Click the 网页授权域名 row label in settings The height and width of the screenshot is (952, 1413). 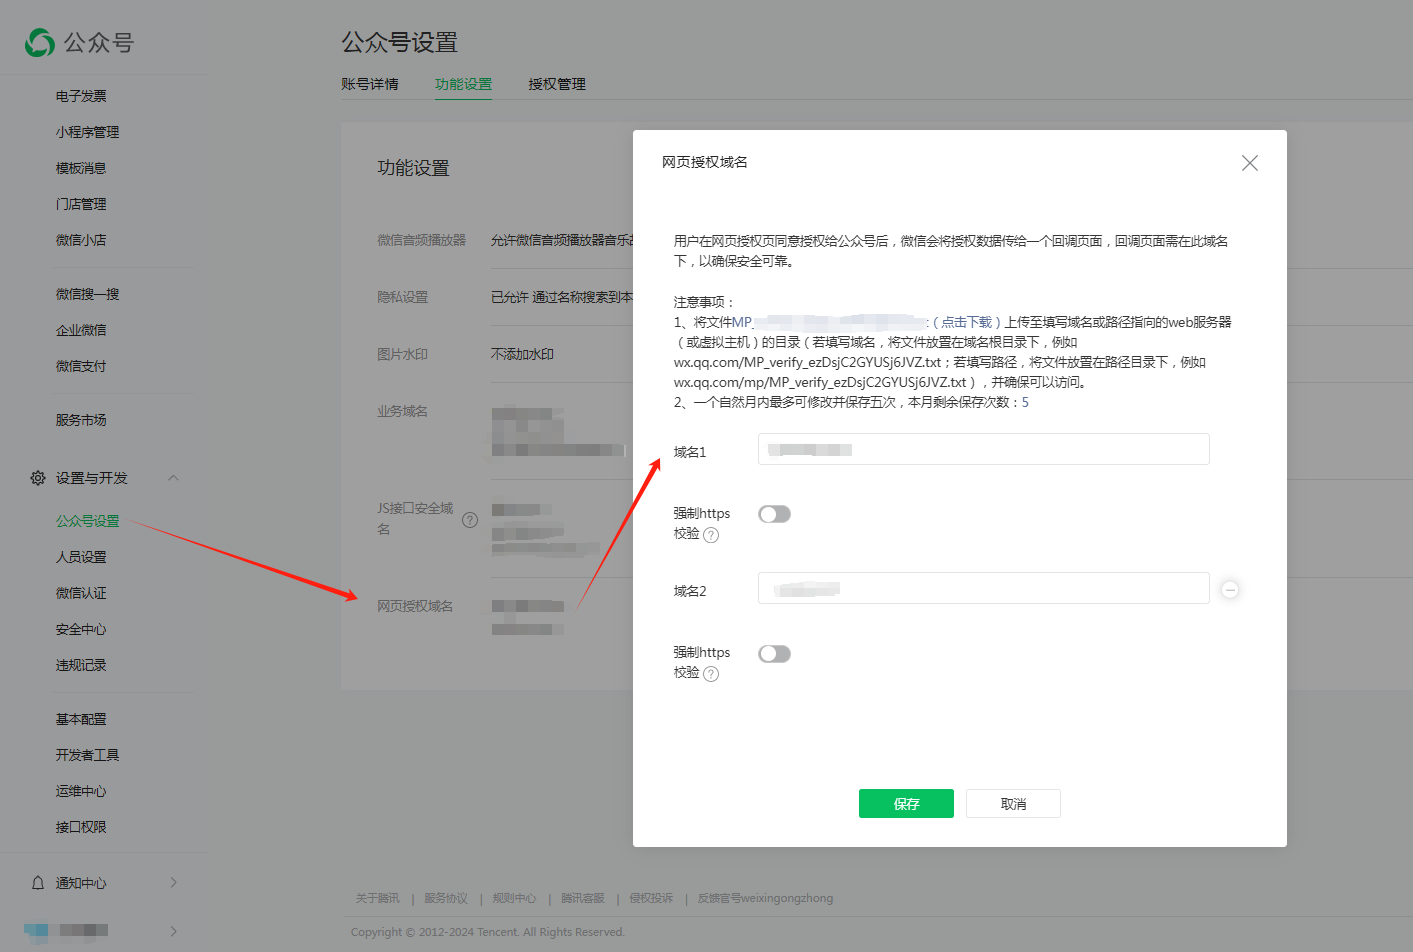[x=415, y=606]
